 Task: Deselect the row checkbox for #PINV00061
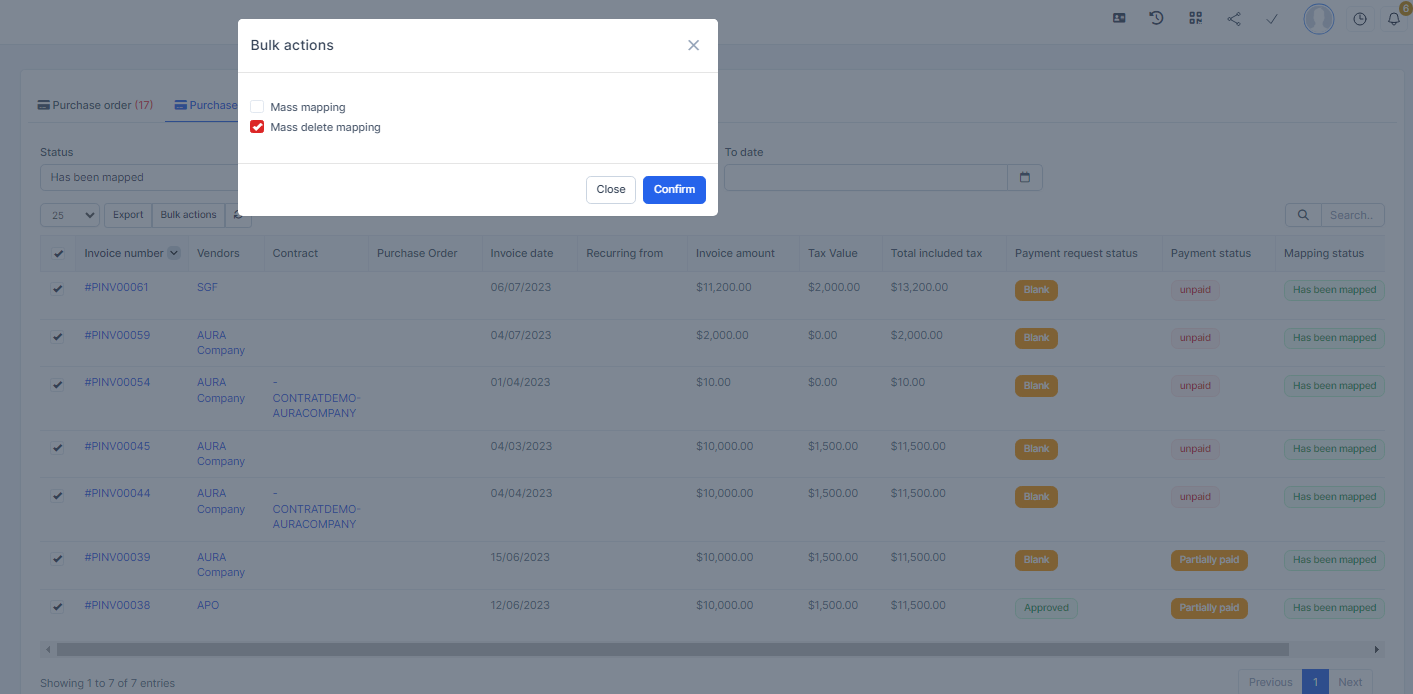point(58,289)
